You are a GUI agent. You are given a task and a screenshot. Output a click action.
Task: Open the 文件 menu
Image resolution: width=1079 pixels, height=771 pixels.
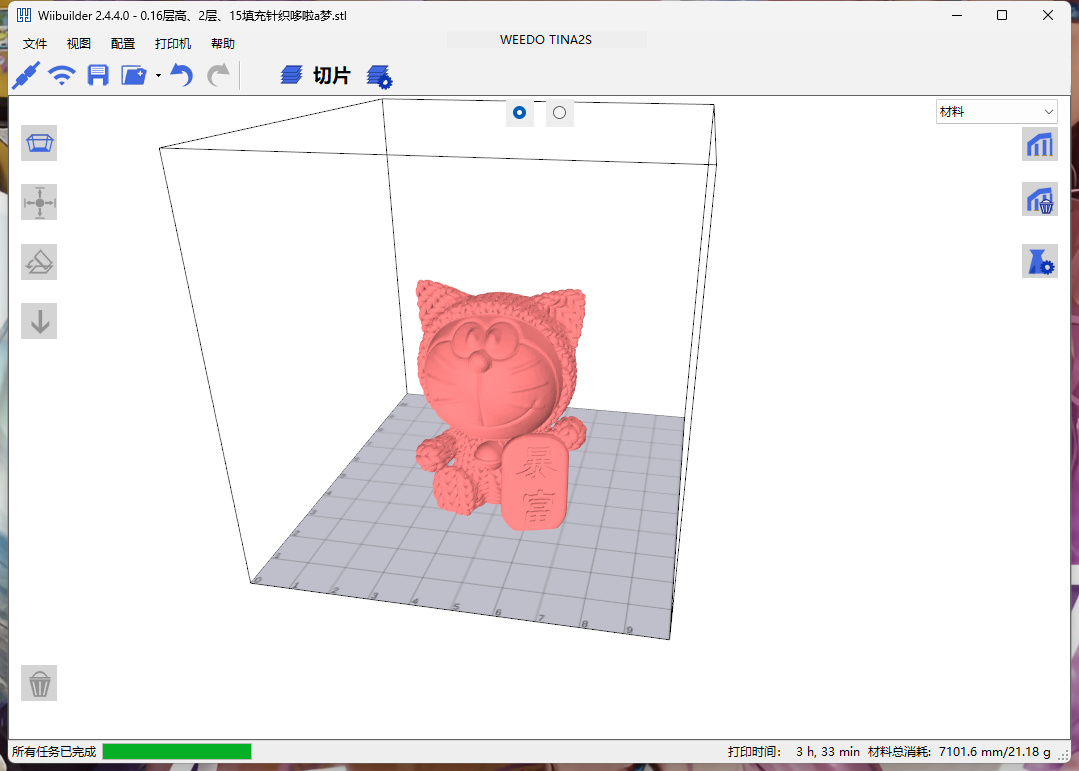pyautogui.click(x=34, y=43)
